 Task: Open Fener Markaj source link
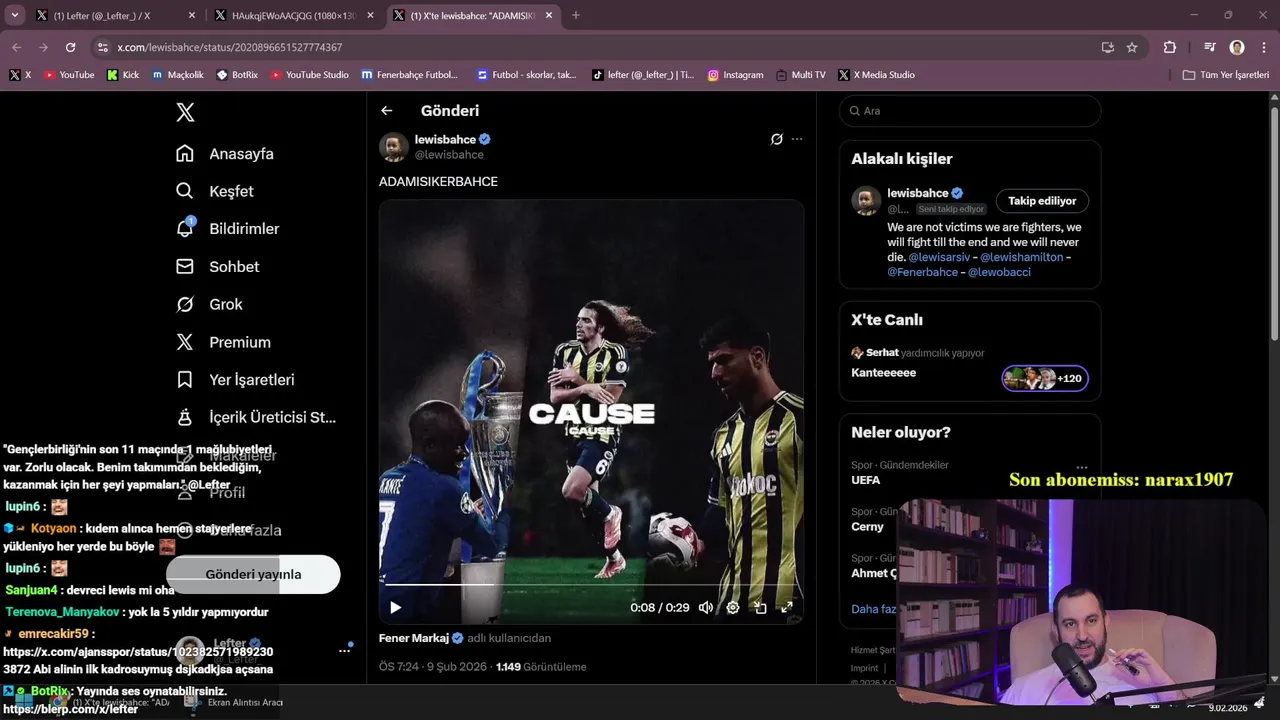[x=421, y=638]
